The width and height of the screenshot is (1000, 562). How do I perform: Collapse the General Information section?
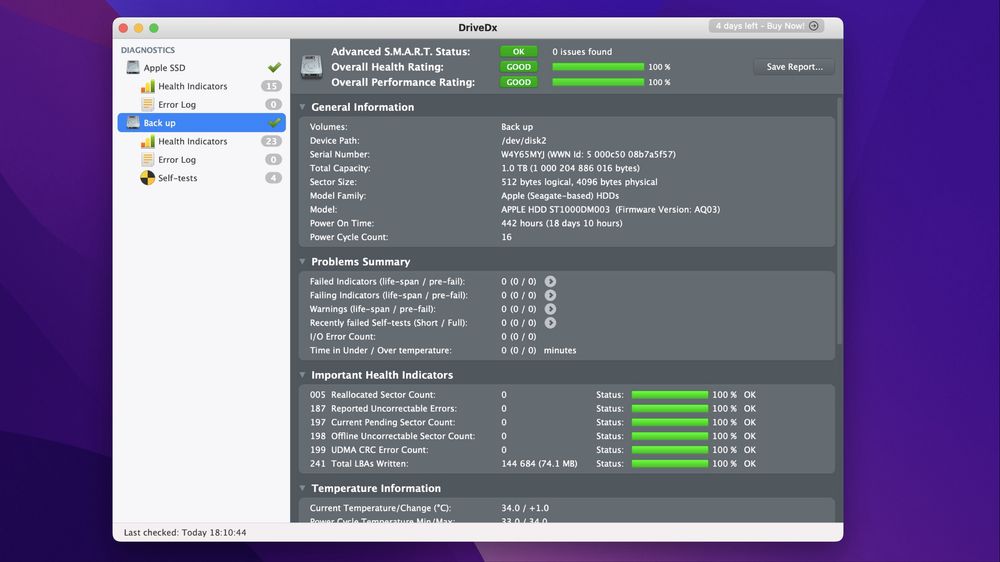pos(302,107)
